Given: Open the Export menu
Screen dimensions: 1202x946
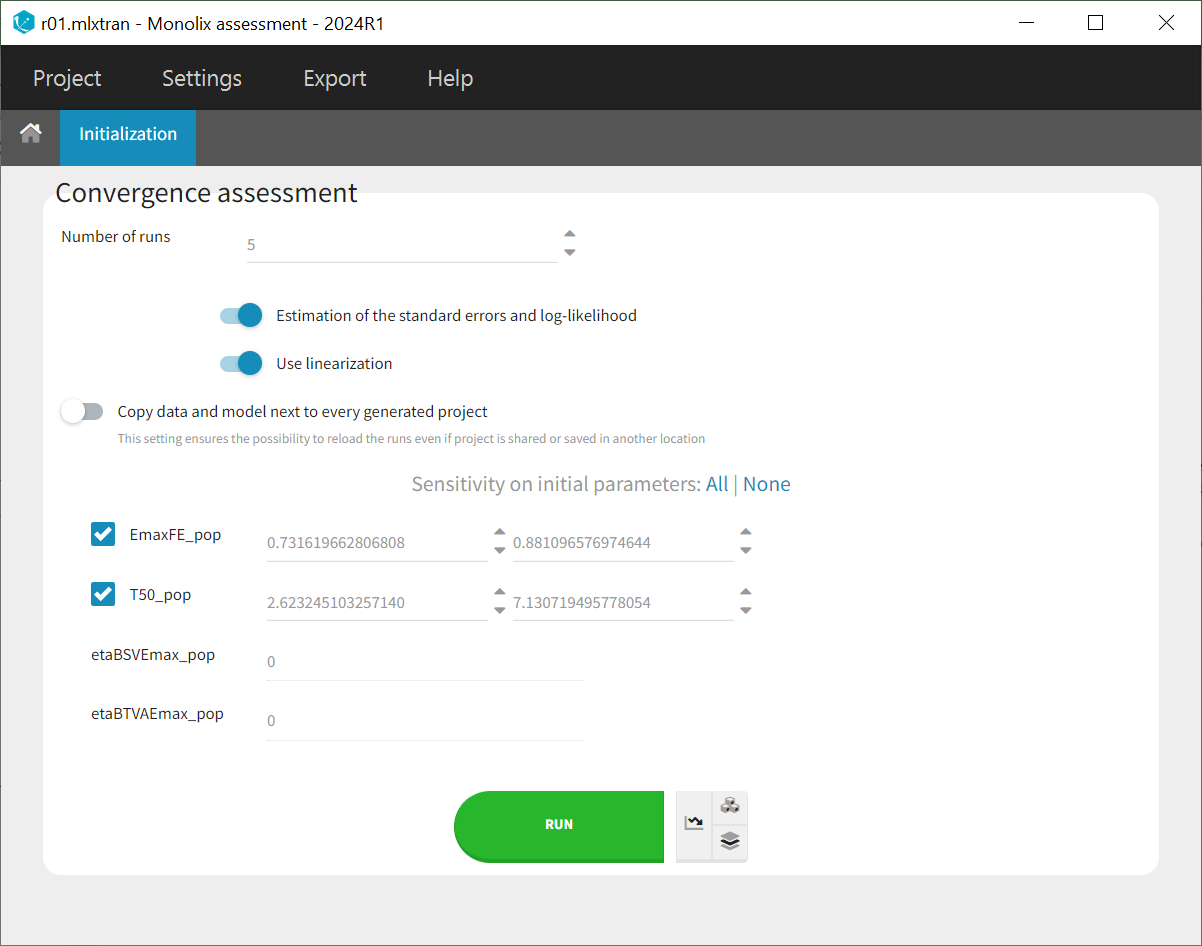Looking at the screenshot, I should pos(334,78).
